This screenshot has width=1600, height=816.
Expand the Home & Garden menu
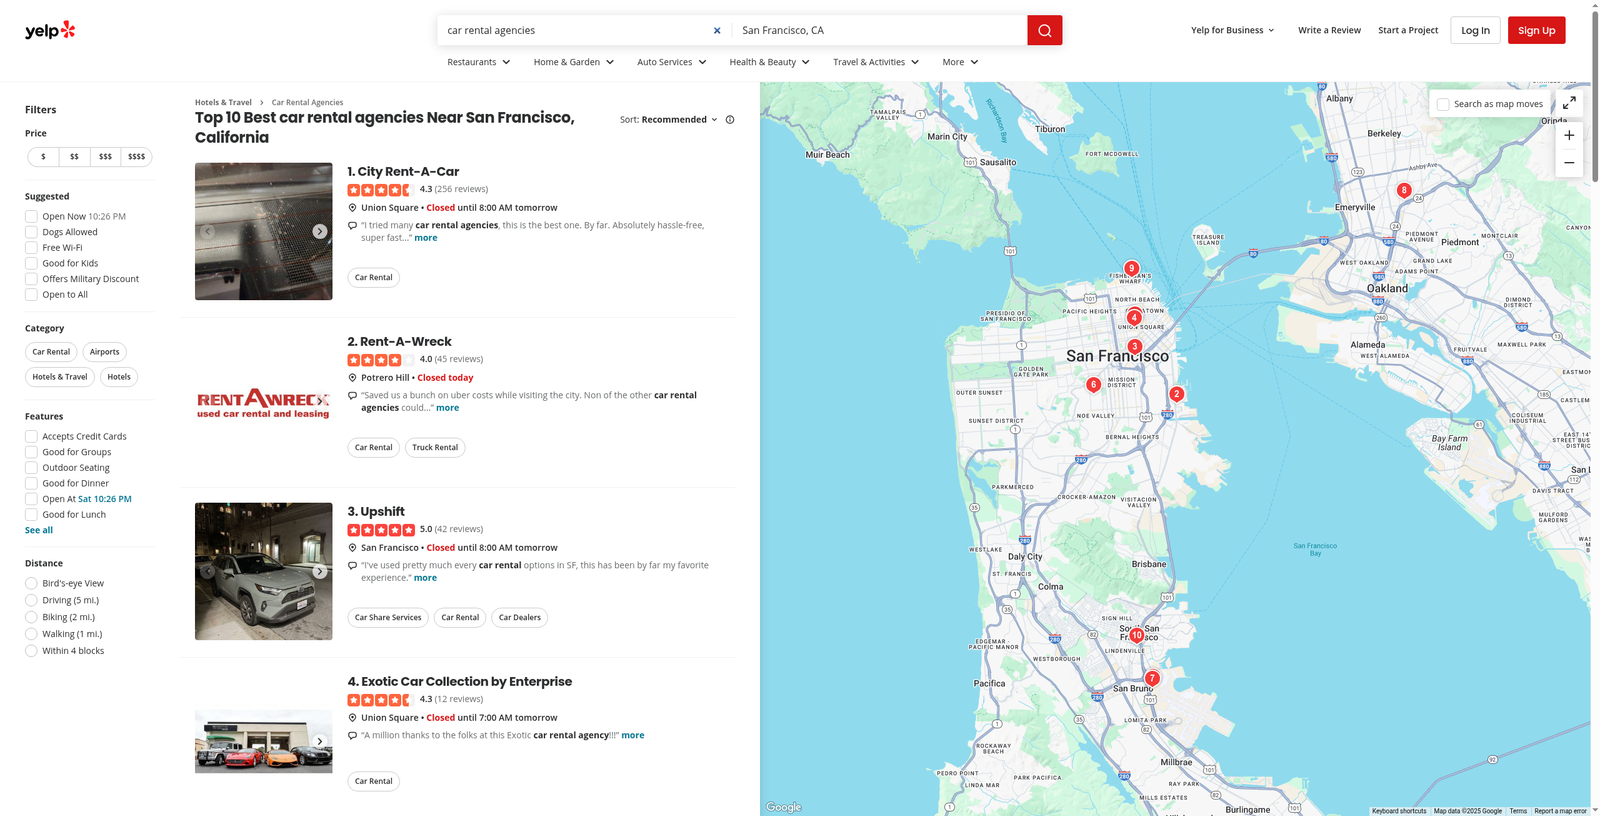tap(574, 62)
